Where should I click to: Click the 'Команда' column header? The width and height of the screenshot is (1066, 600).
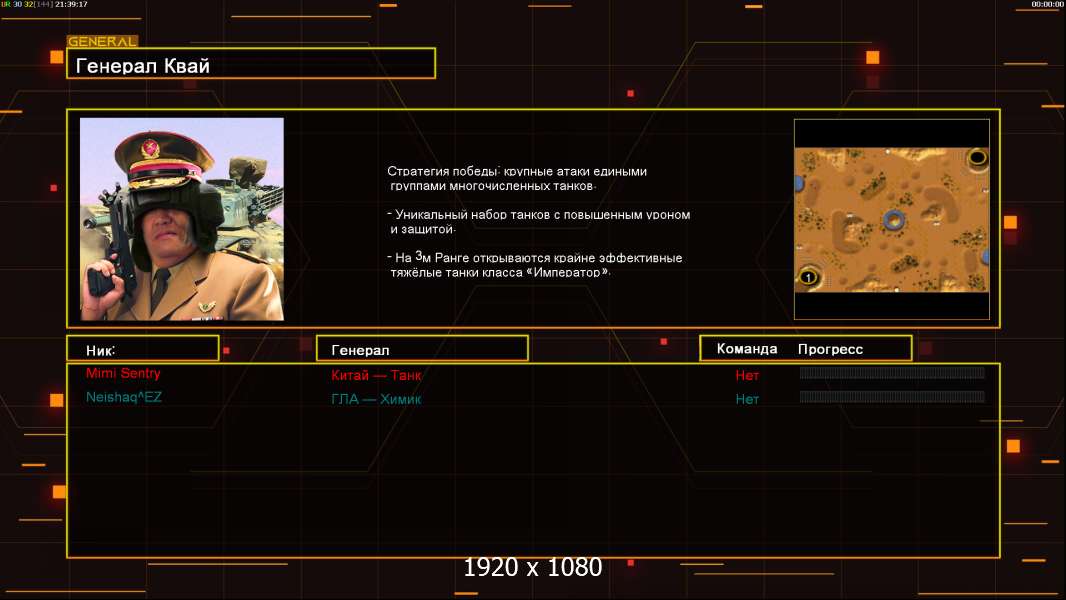pos(746,349)
